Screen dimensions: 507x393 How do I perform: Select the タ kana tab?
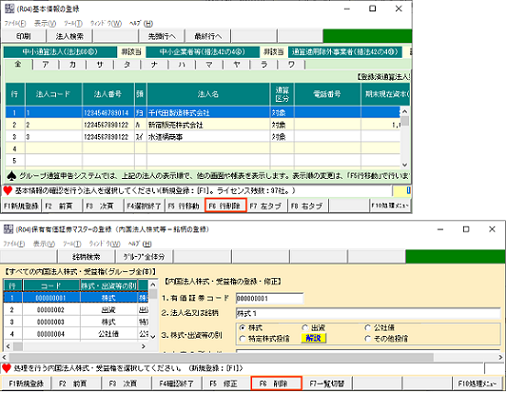127,65
